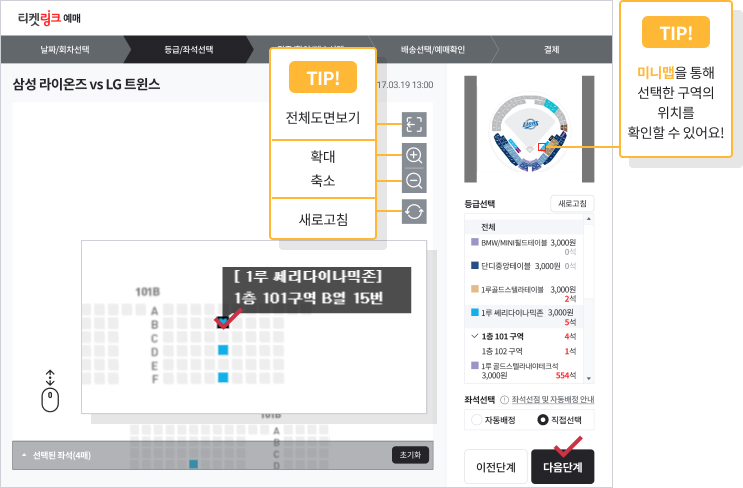Click the red position marker on mini map
Image resolution: width=743 pixels, height=488 pixels.
pyautogui.click(x=542, y=147)
